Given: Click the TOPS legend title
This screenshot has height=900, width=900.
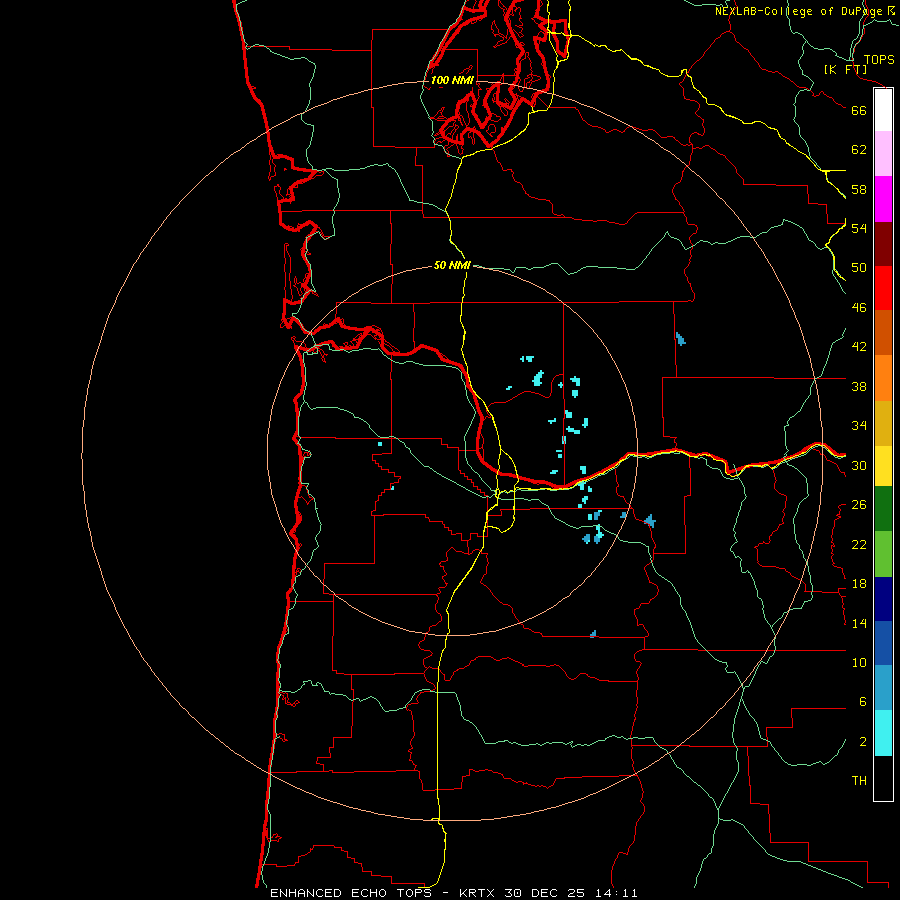Looking at the screenshot, I should pos(879,59).
